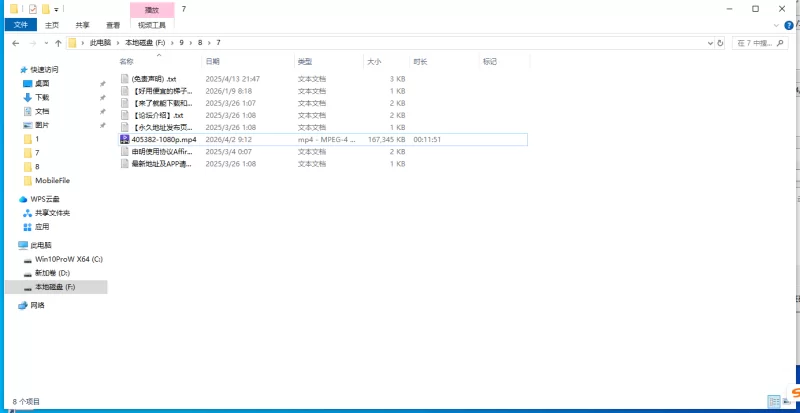Viewport: 800px width, 413px height.
Task: Open WPS云盘 cloud icon in sidebar
Action: [24, 199]
